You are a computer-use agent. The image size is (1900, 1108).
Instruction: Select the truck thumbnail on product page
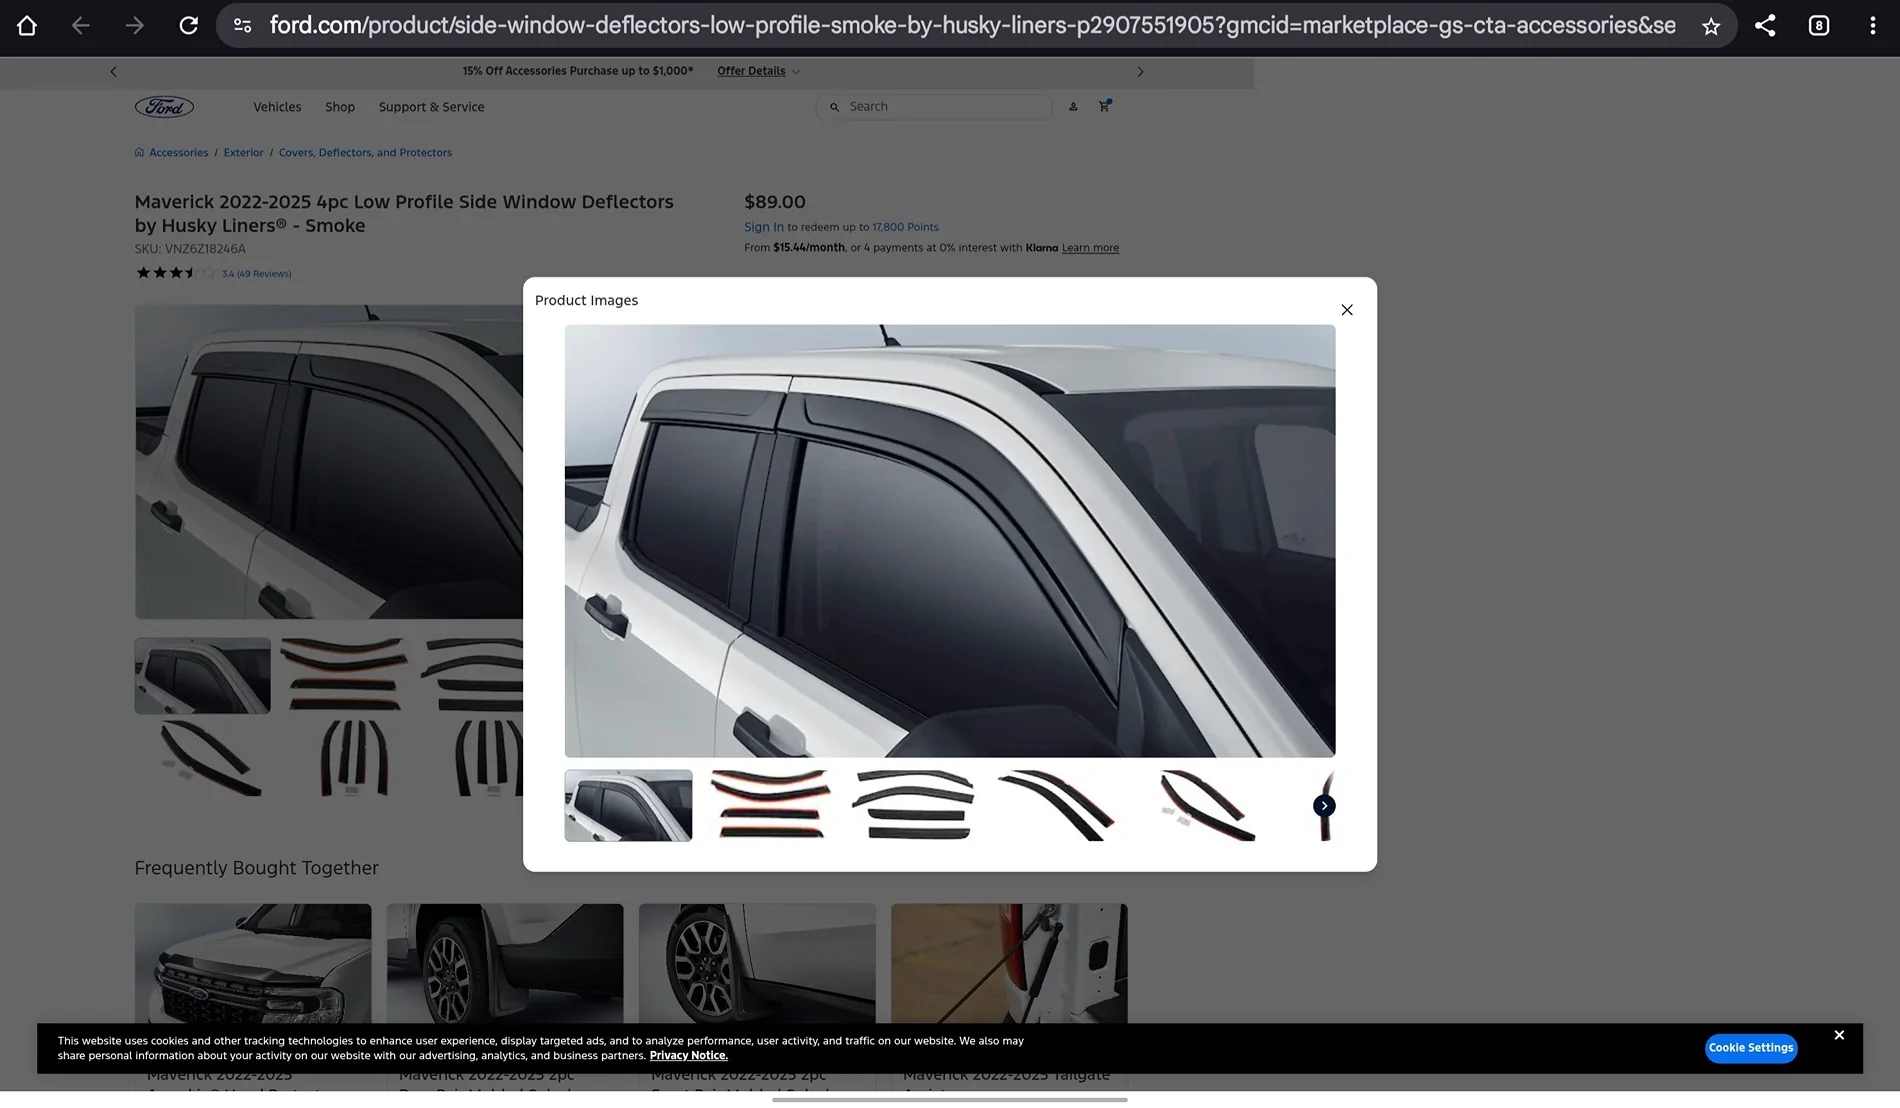(x=203, y=676)
